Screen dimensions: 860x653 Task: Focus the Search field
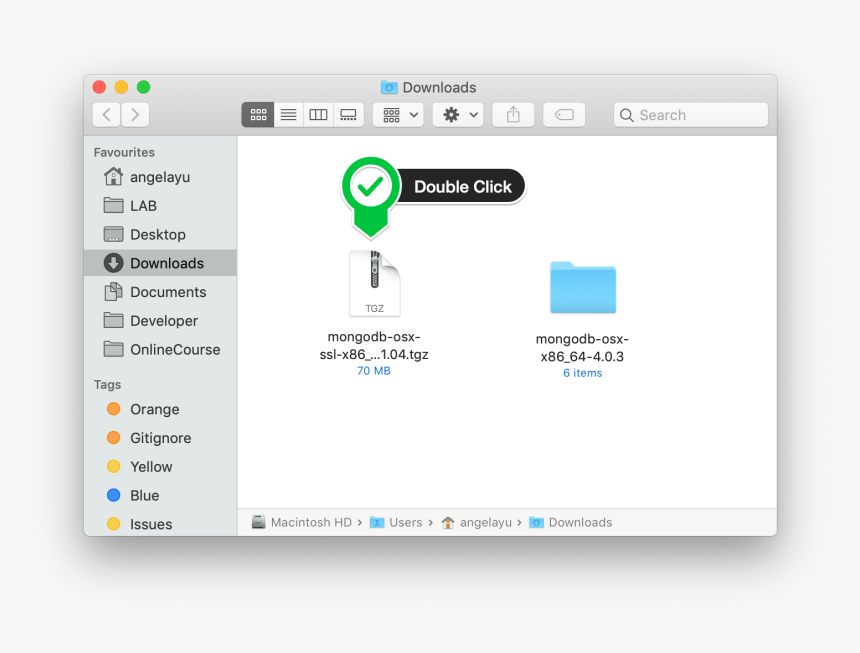[691, 115]
